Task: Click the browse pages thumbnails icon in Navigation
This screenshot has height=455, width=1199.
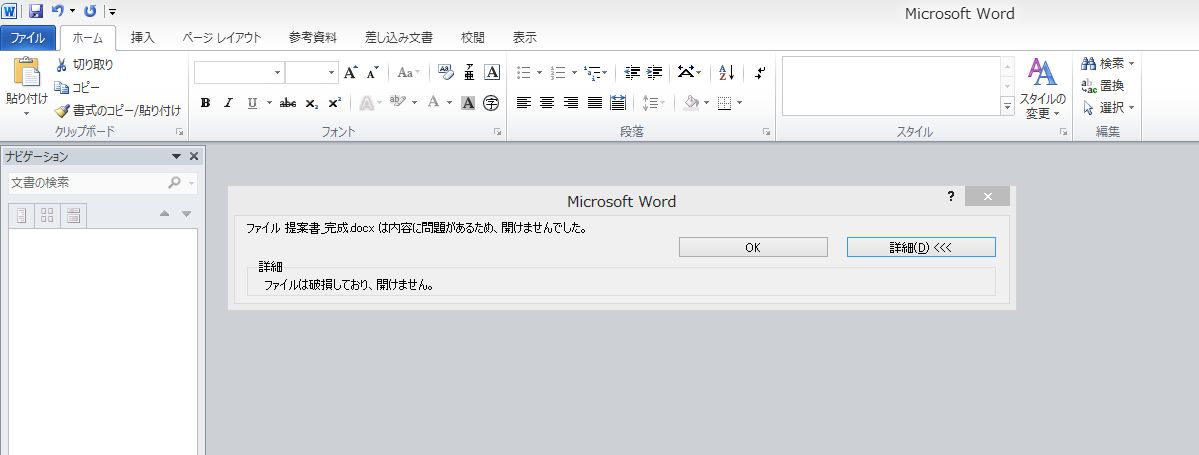Action: pyautogui.click(x=47, y=216)
